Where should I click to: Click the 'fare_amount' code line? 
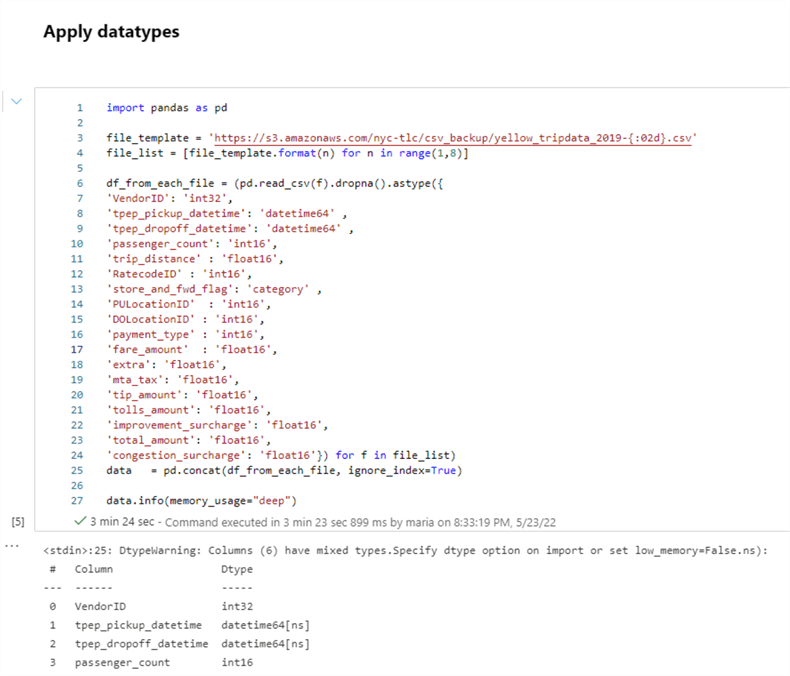click(x=191, y=350)
